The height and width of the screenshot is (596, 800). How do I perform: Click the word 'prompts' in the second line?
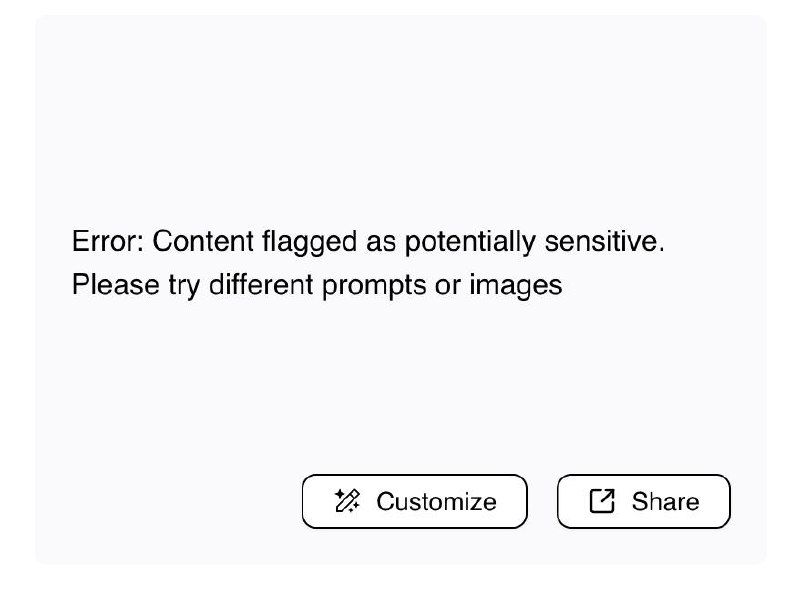point(374,286)
